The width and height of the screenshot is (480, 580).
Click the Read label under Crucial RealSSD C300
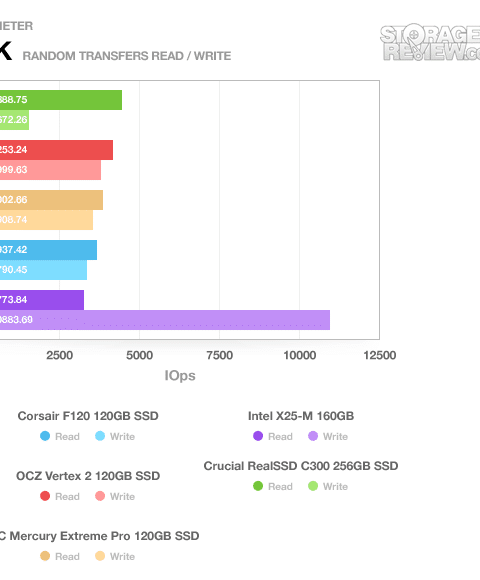280,486
